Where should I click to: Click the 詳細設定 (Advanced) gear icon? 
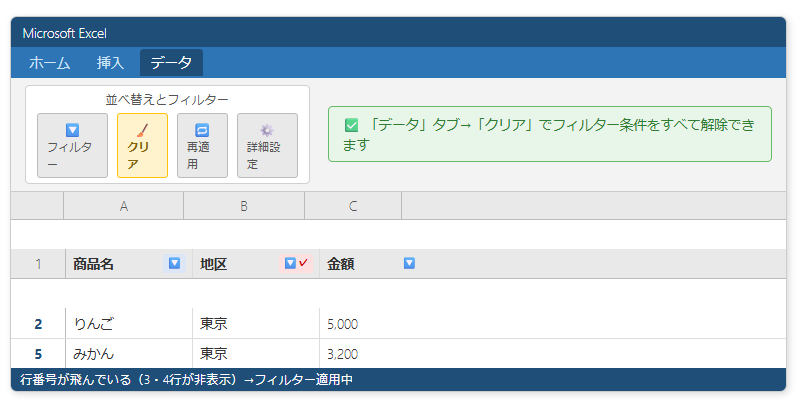267,130
